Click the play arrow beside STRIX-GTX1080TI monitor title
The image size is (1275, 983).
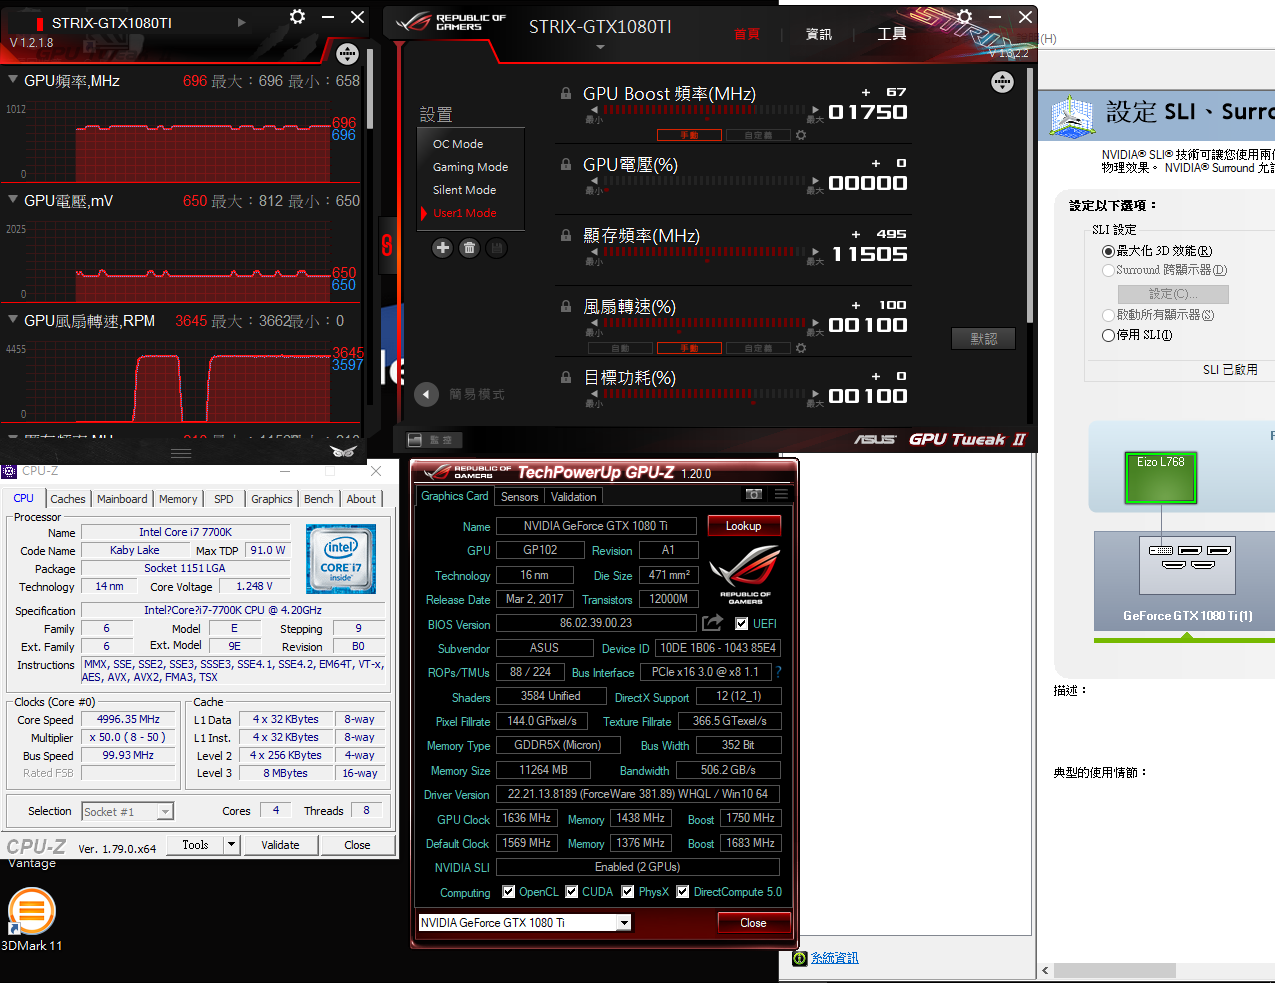[x=241, y=22]
